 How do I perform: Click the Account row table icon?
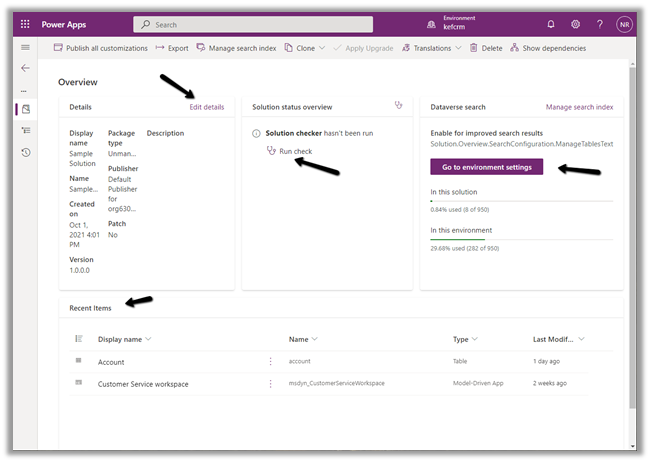(78, 360)
